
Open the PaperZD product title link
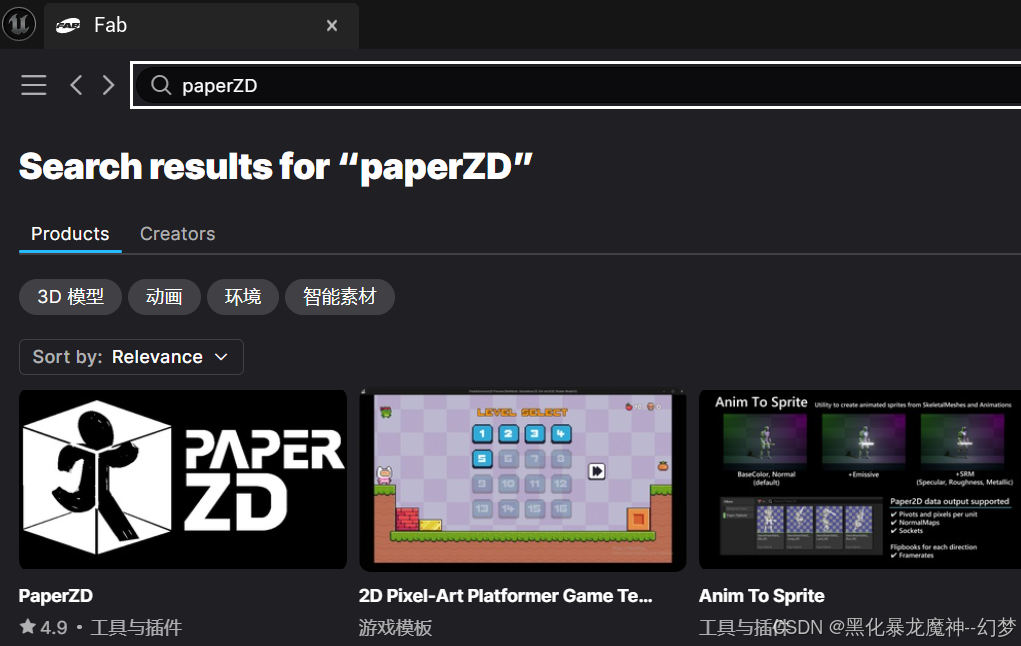click(x=56, y=596)
